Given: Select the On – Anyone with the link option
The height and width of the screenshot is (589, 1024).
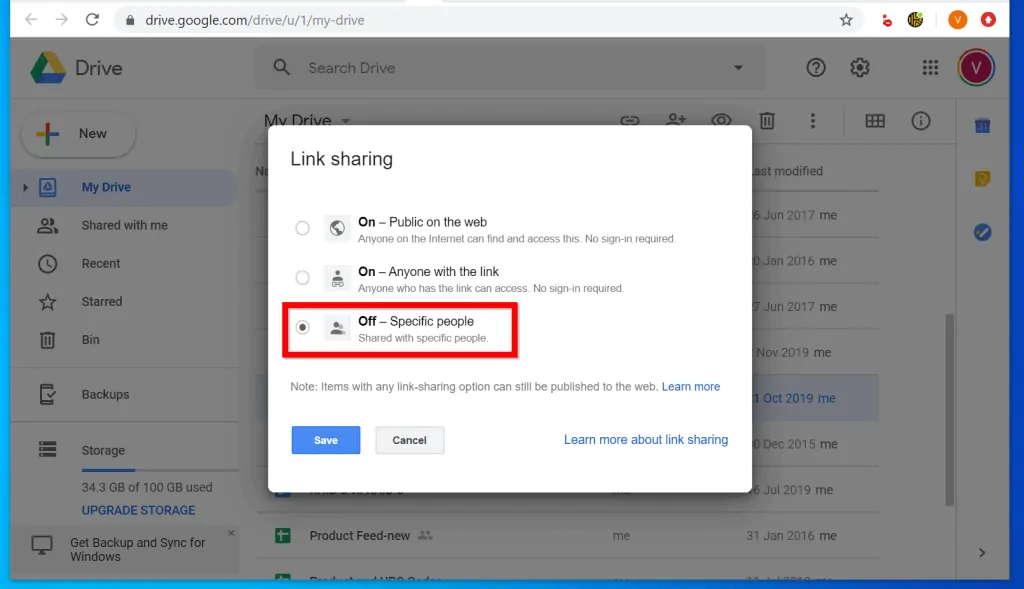Looking at the screenshot, I should 303,278.
